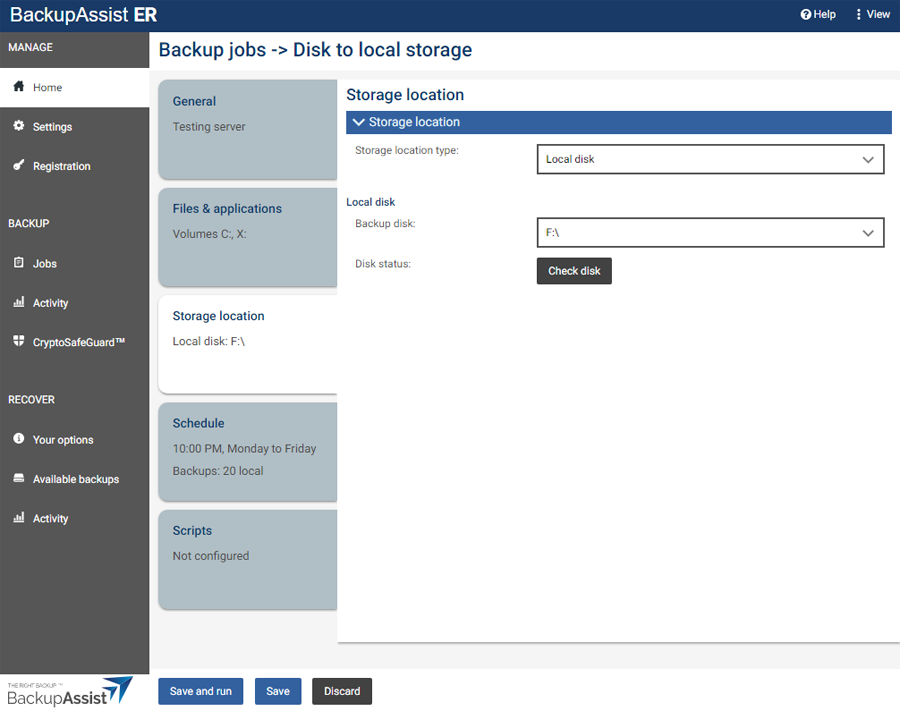Open the View menu in header
The height and width of the screenshot is (711, 900).
pyautogui.click(x=872, y=14)
